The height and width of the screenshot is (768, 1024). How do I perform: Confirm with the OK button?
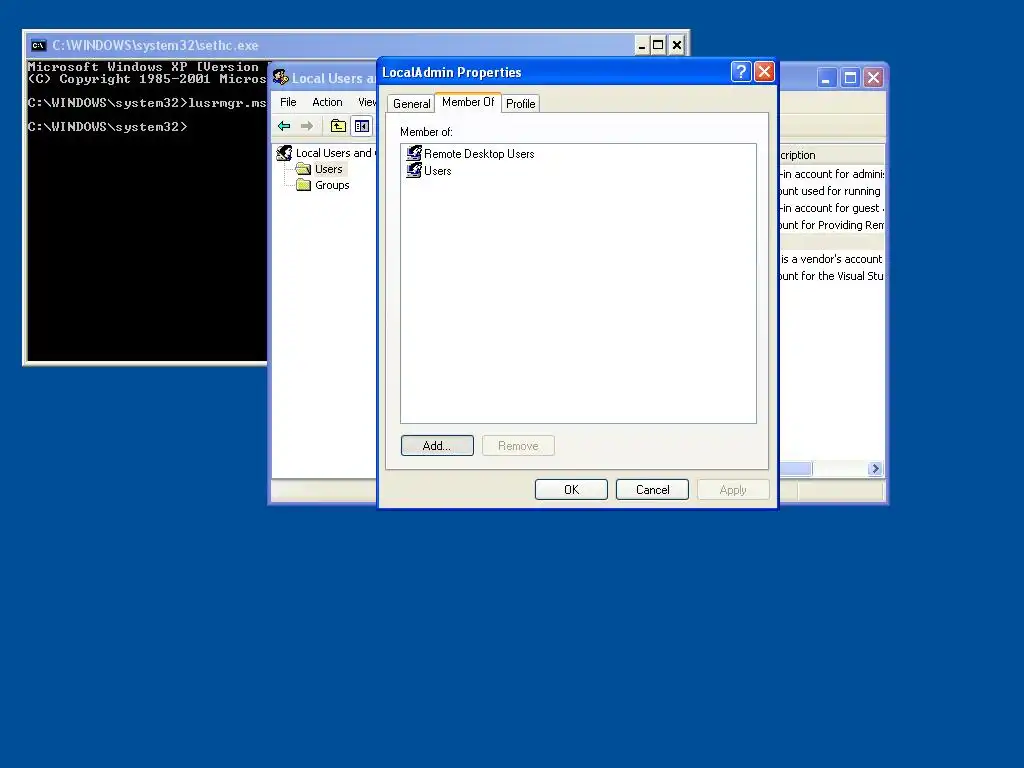click(x=571, y=490)
